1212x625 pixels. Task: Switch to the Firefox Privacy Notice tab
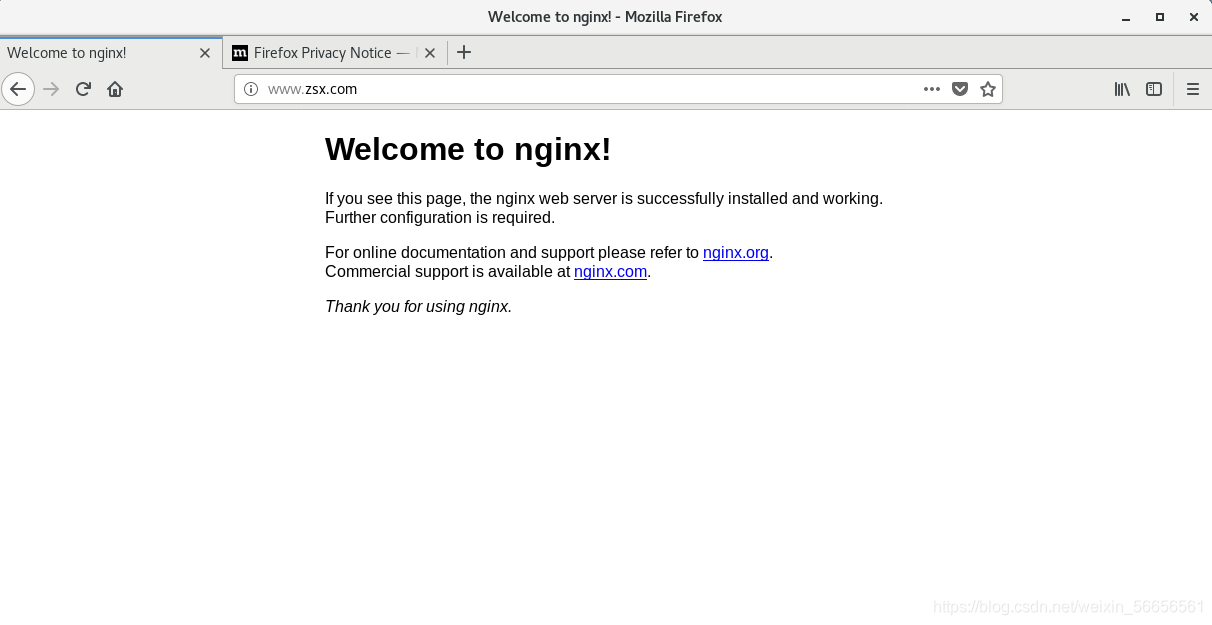(x=335, y=53)
